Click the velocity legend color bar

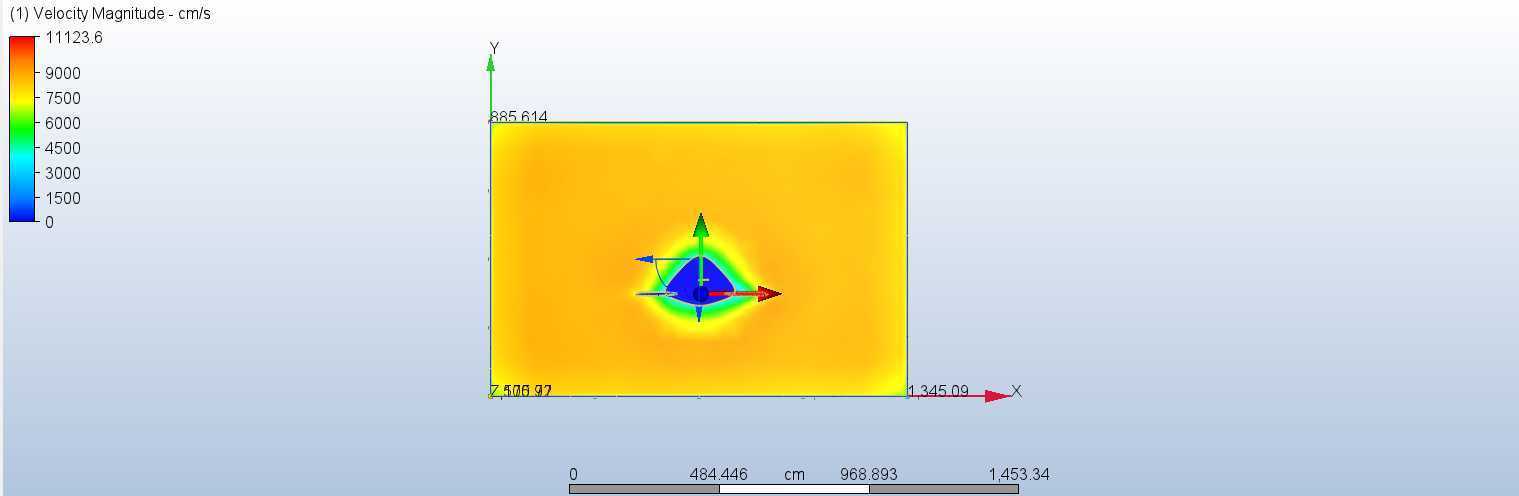(x=23, y=128)
